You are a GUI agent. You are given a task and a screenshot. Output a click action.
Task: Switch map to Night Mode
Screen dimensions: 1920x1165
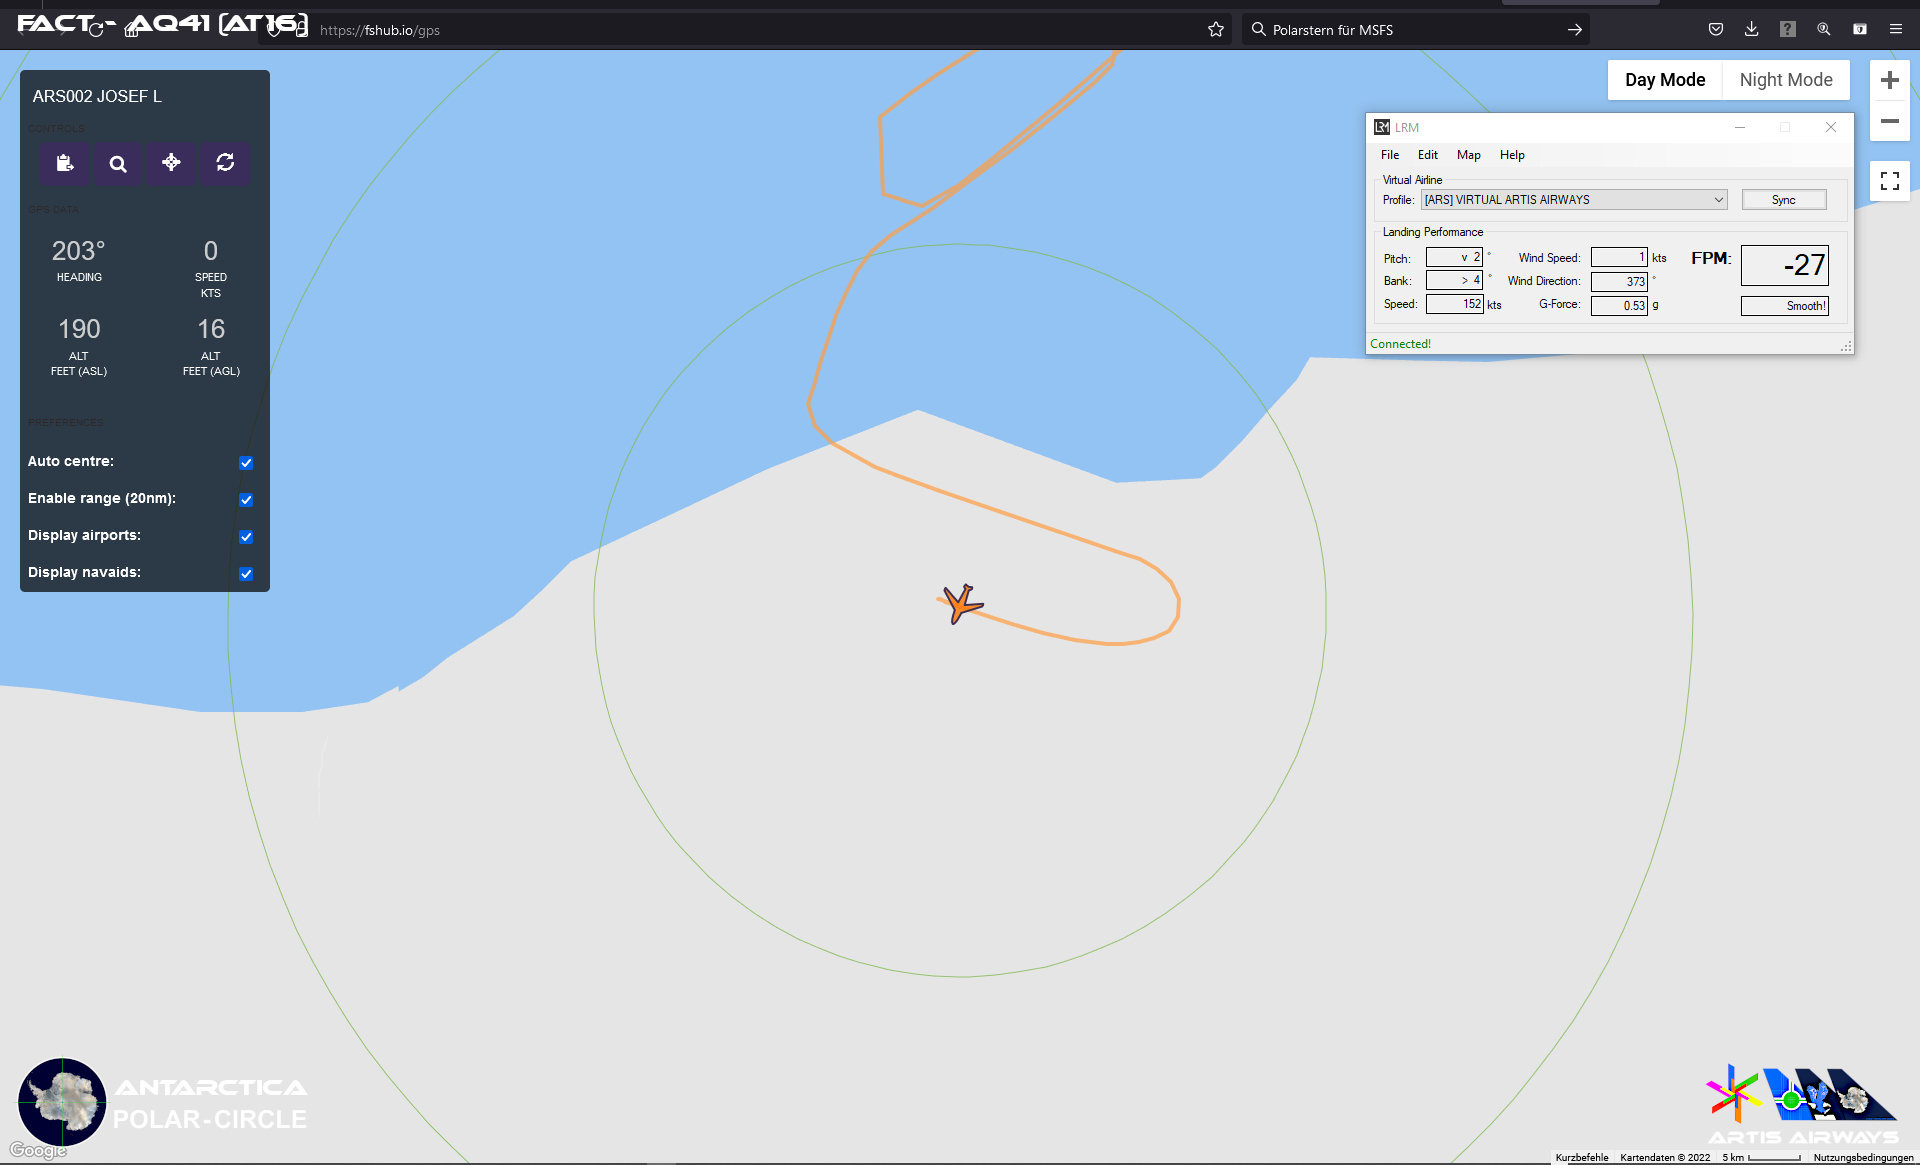click(x=1786, y=80)
